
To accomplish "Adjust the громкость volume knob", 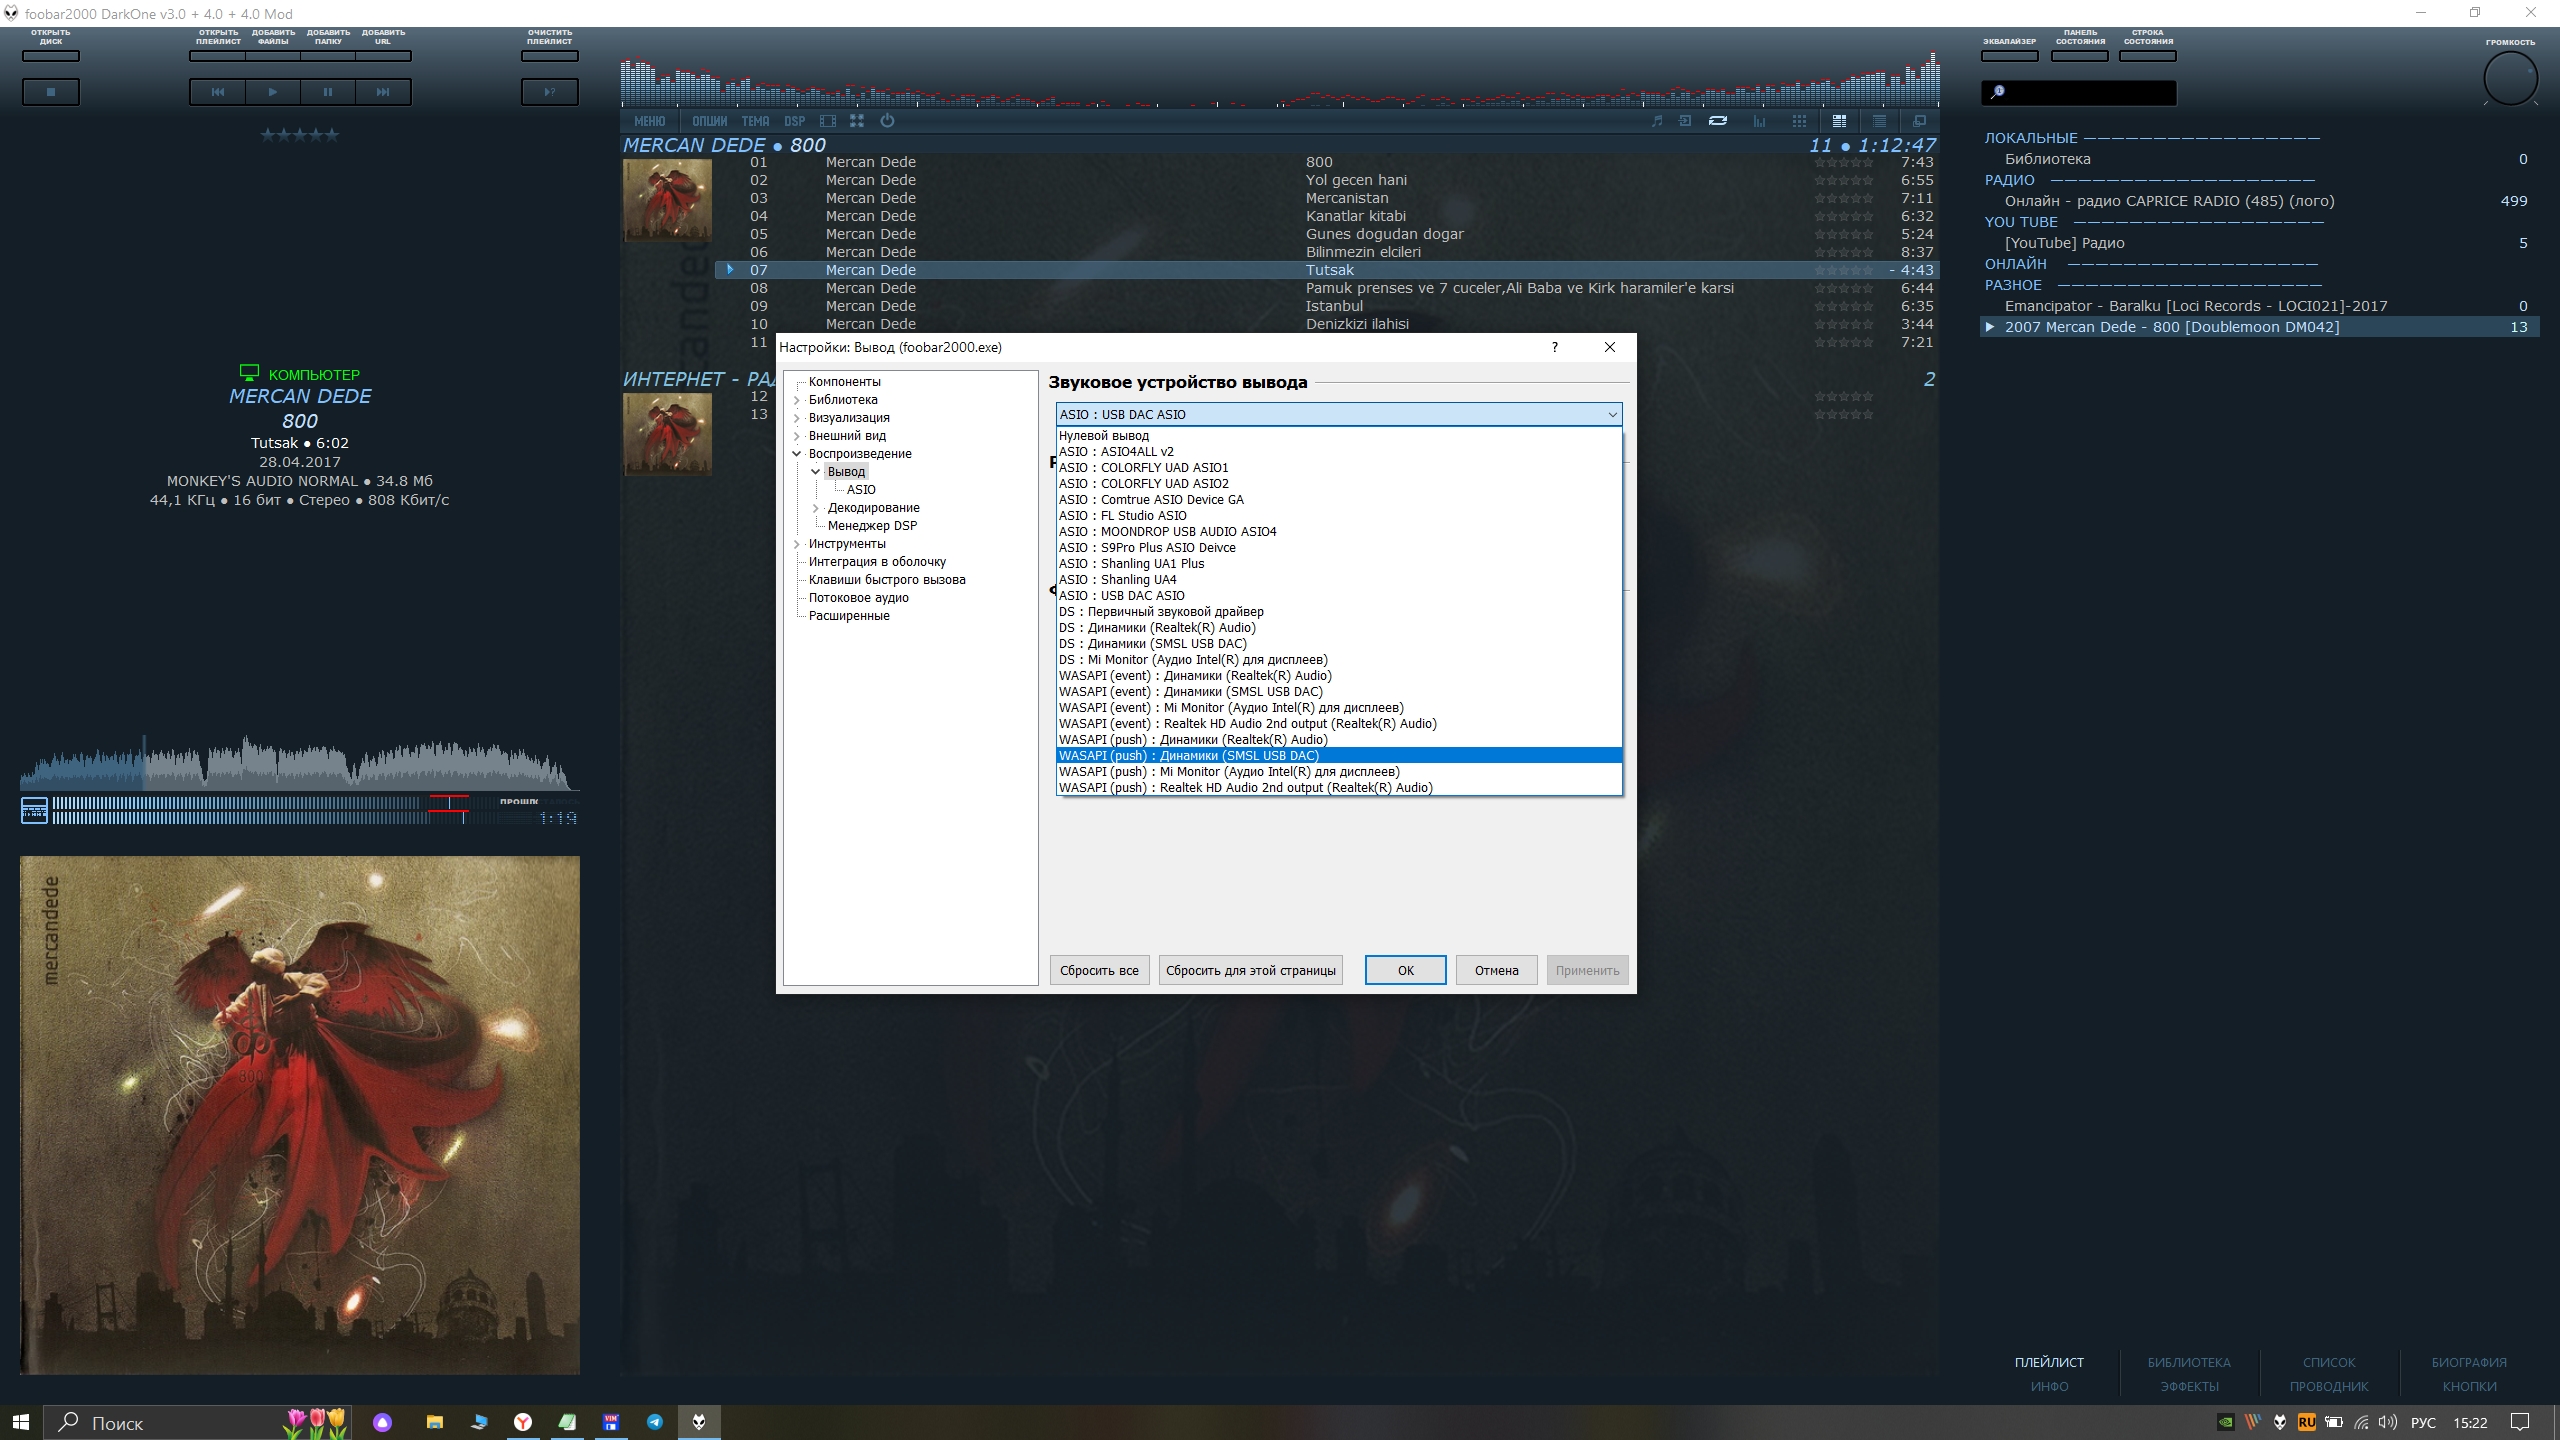I will pos(2510,79).
